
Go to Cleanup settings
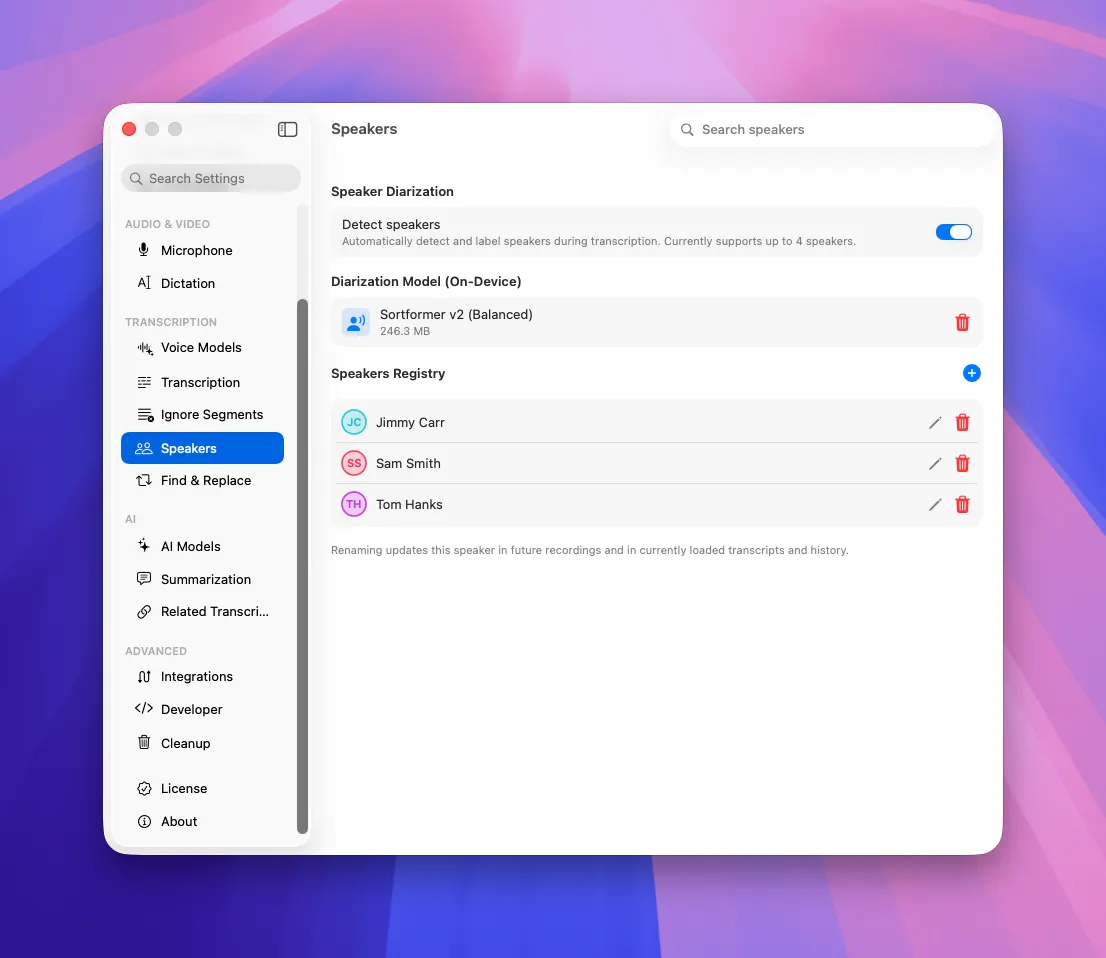(202, 743)
